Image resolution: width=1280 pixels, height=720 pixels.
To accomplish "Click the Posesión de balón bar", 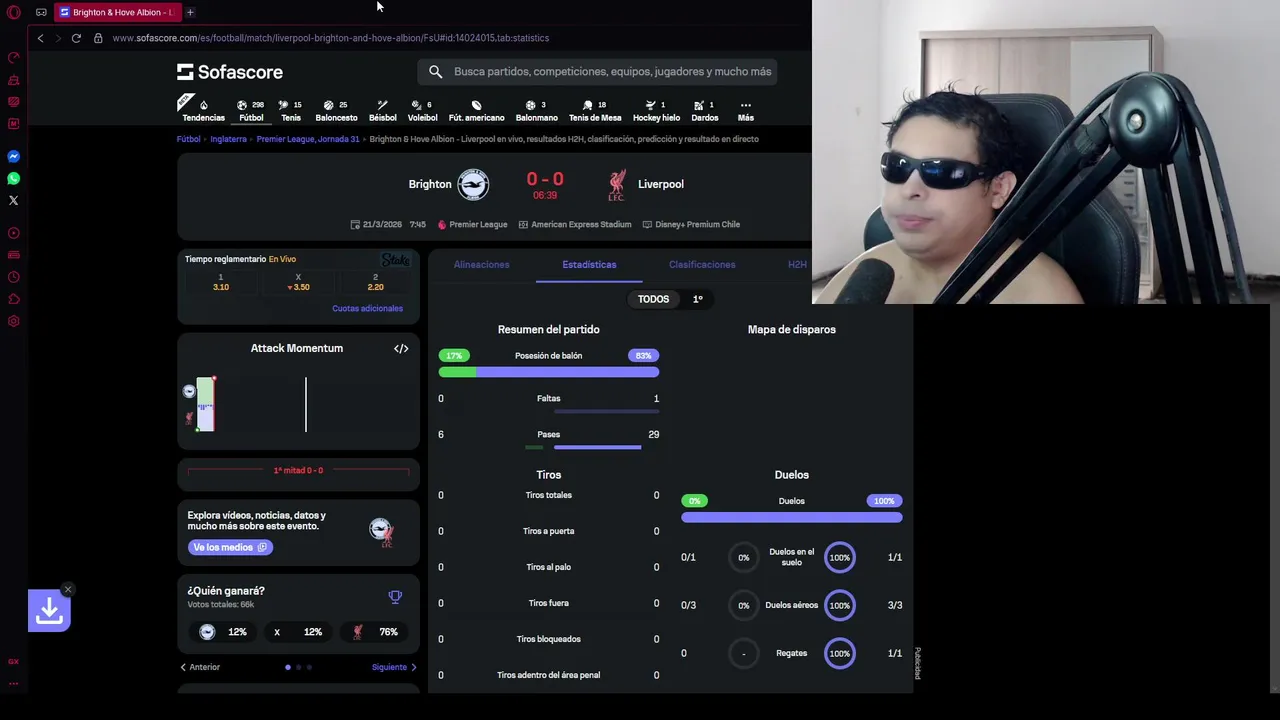I will tap(549, 372).
